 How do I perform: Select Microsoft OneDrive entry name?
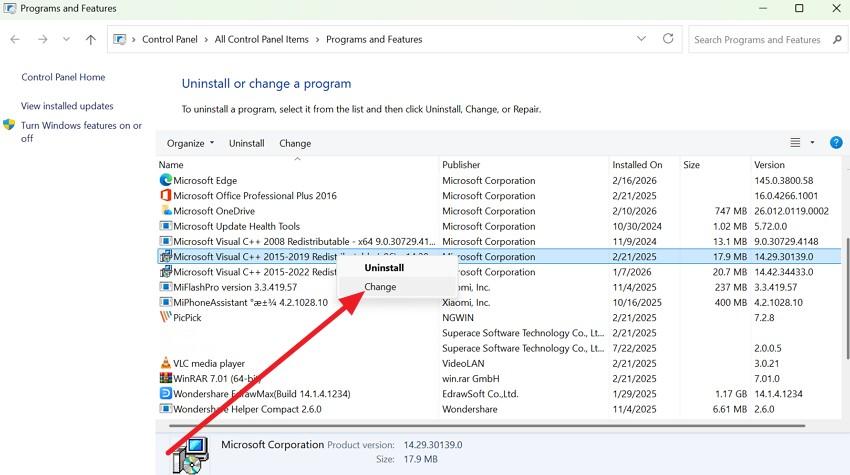click(x=214, y=211)
